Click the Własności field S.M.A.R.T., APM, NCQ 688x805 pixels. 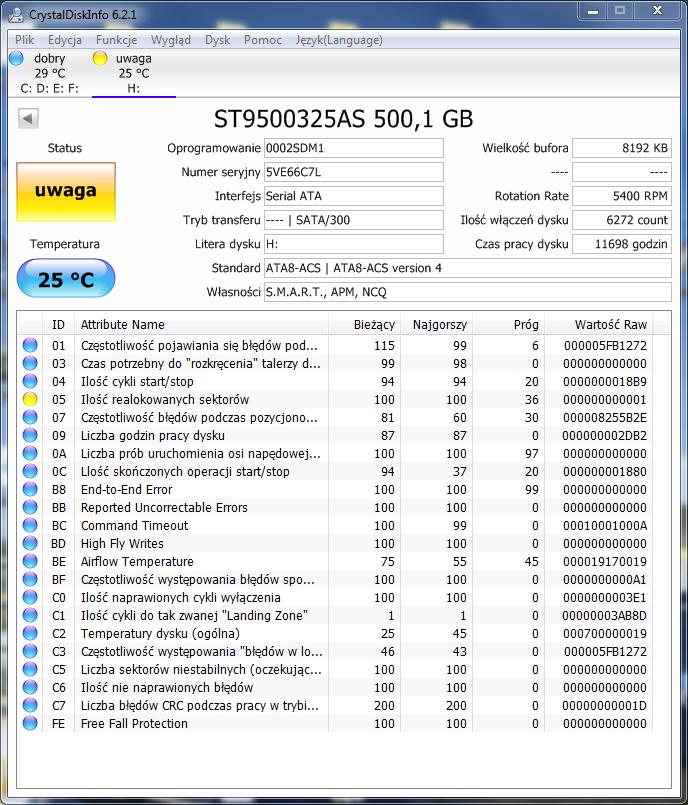[468, 292]
